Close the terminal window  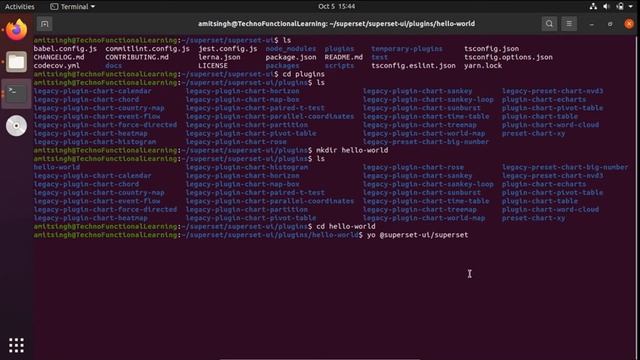[x=629, y=24]
